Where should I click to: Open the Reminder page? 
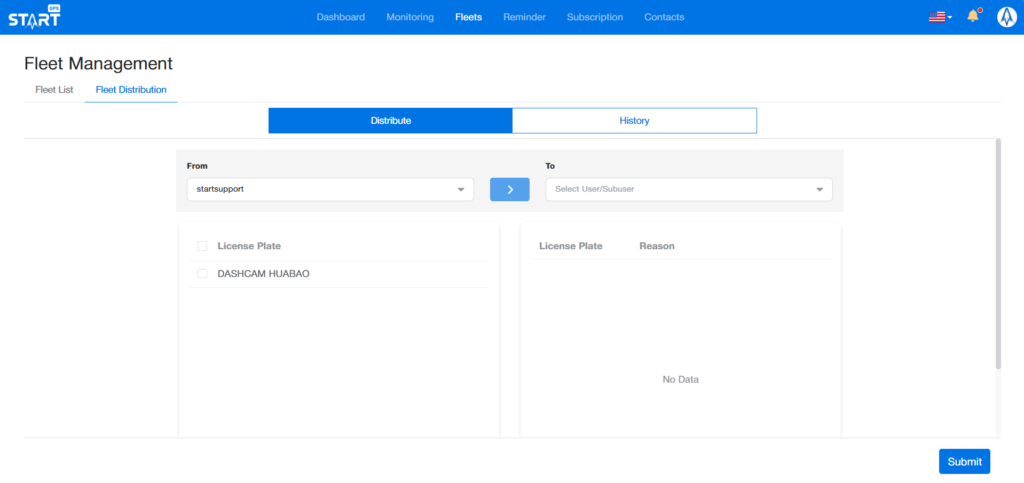click(524, 17)
